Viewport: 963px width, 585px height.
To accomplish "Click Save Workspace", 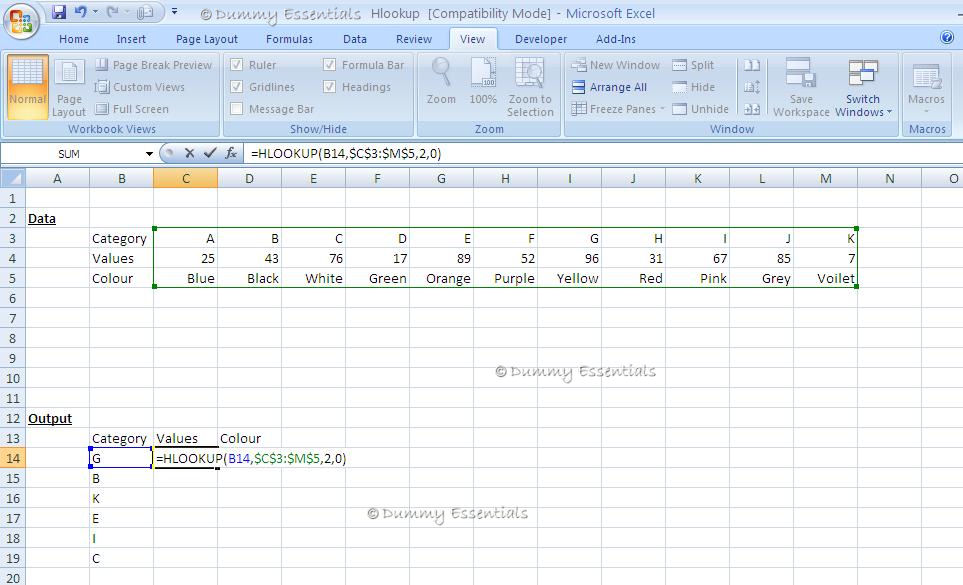I will [x=801, y=87].
